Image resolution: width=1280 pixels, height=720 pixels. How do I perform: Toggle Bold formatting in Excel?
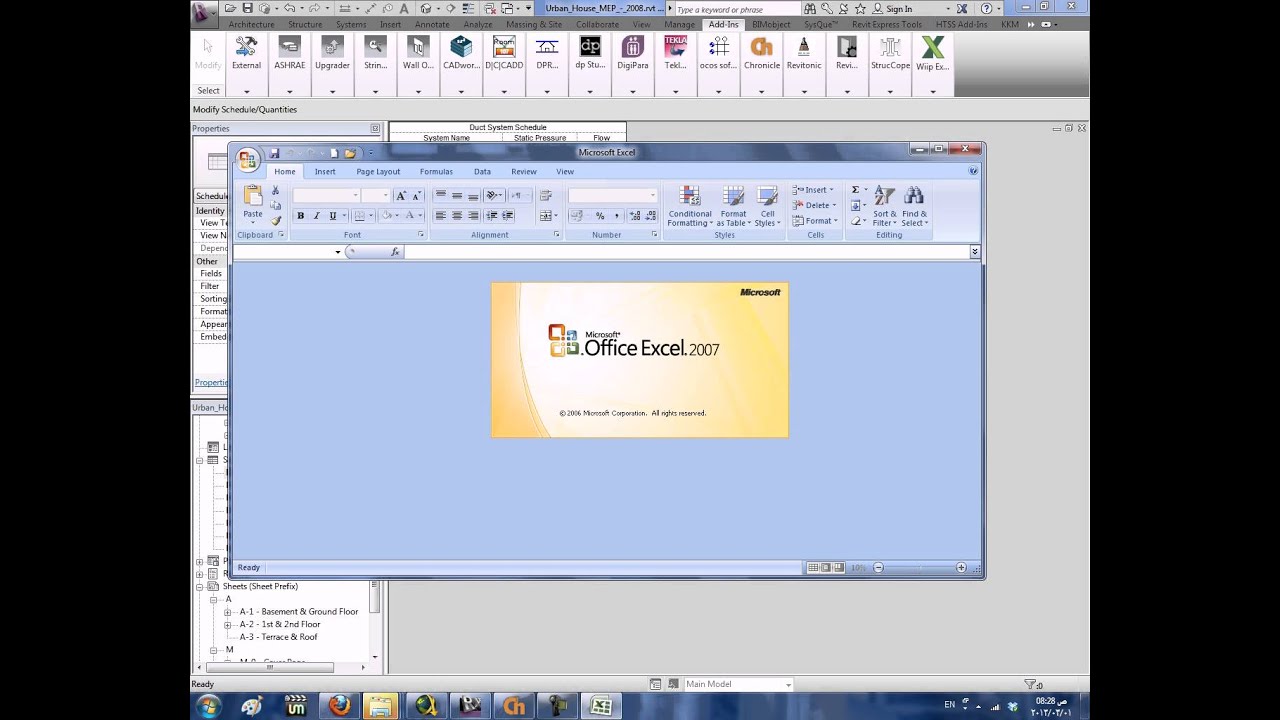pyautogui.click(x=300, y=216)
